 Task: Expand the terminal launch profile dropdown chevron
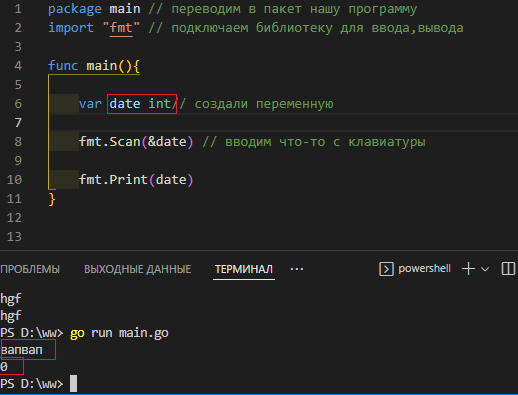[485, 269]
